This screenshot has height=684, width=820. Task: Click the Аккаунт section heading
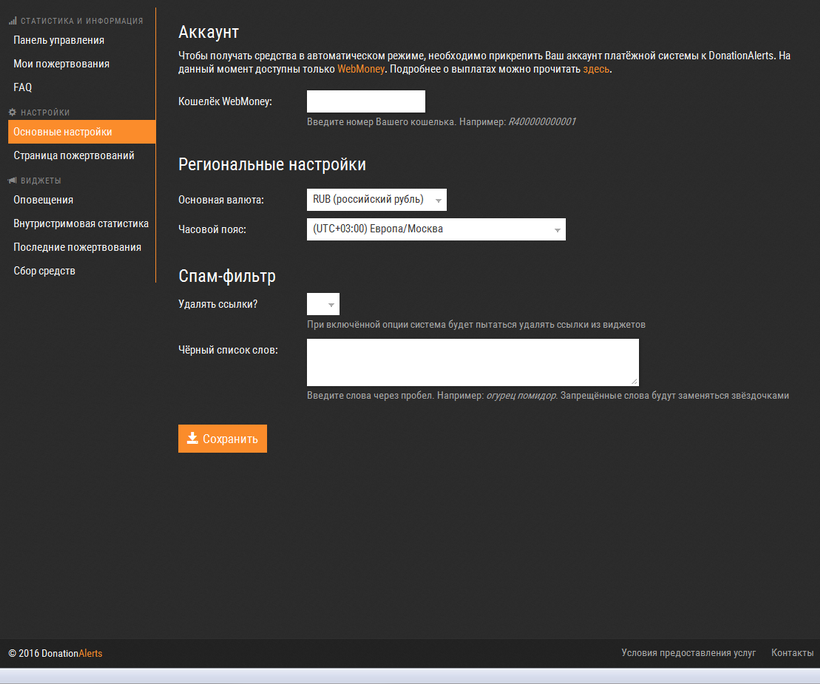click(209, 32)
